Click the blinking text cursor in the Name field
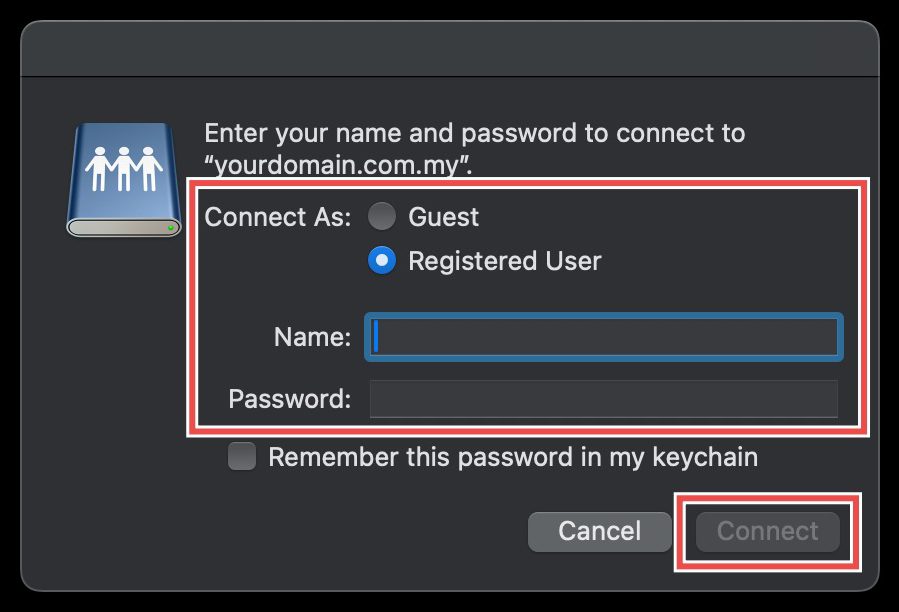Image resolution: width=899 pixels, height=612 pixels. [x=376, y=337]
